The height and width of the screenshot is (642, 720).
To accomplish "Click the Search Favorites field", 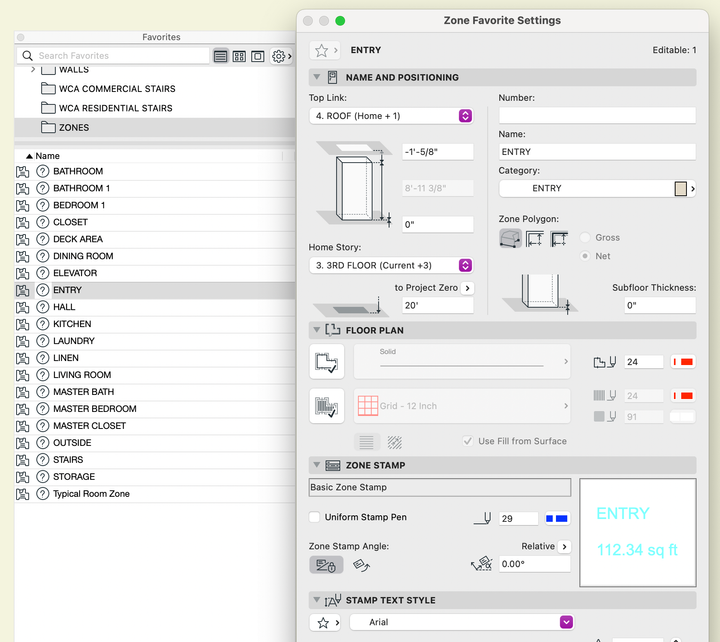I will pos(113,56).
